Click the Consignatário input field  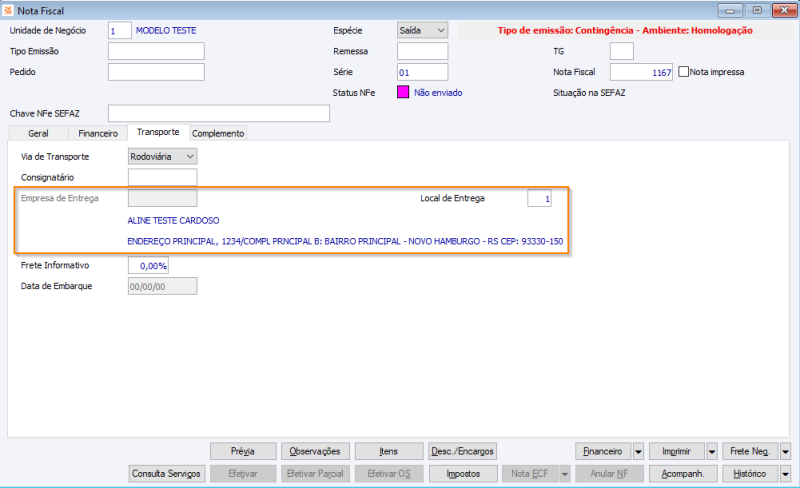(162, 177)
